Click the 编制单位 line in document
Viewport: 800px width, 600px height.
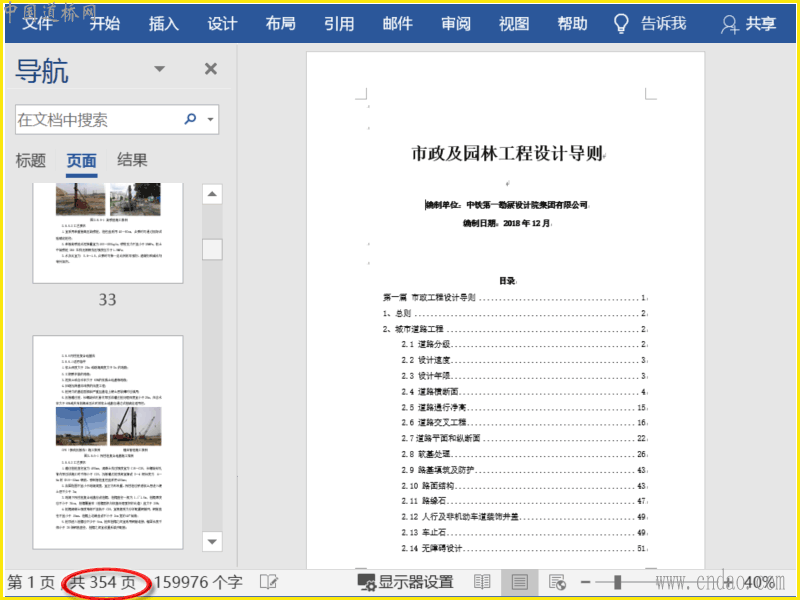point(507,205)
